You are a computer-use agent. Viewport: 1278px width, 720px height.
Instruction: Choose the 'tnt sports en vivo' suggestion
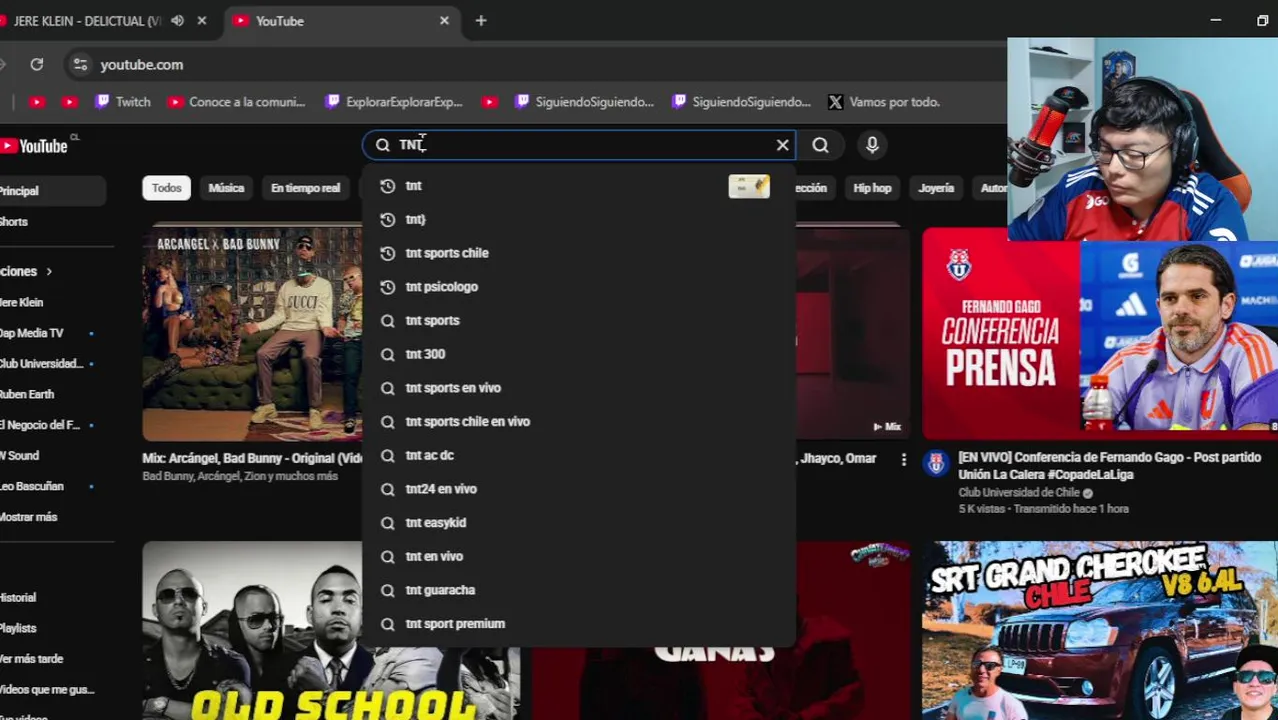click(x=579, y=388)
